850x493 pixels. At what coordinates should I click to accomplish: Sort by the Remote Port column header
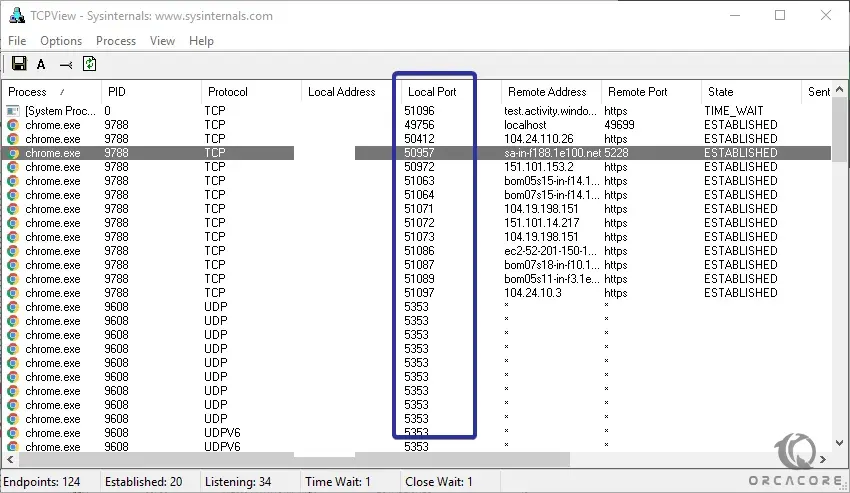pyautogui.click(x=651, y=92)
